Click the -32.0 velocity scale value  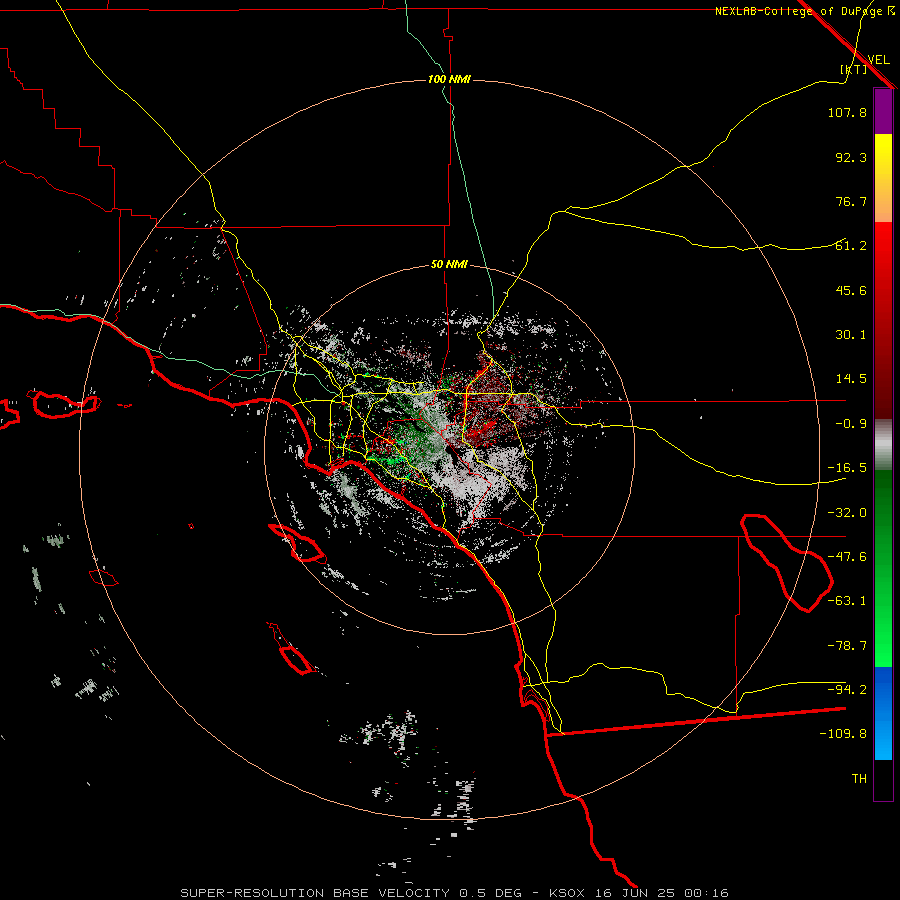pyautogui.click(x=847, y=513)
